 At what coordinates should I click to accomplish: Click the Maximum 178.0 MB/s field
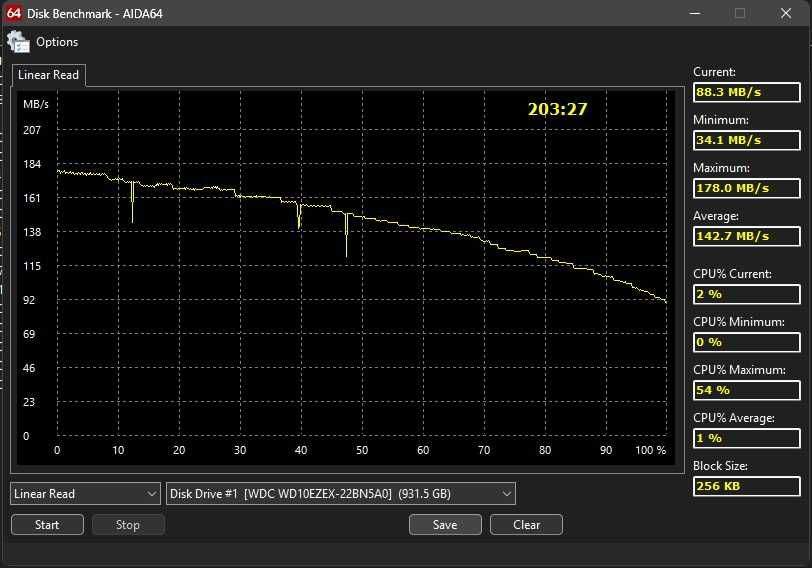click(746, 188)
